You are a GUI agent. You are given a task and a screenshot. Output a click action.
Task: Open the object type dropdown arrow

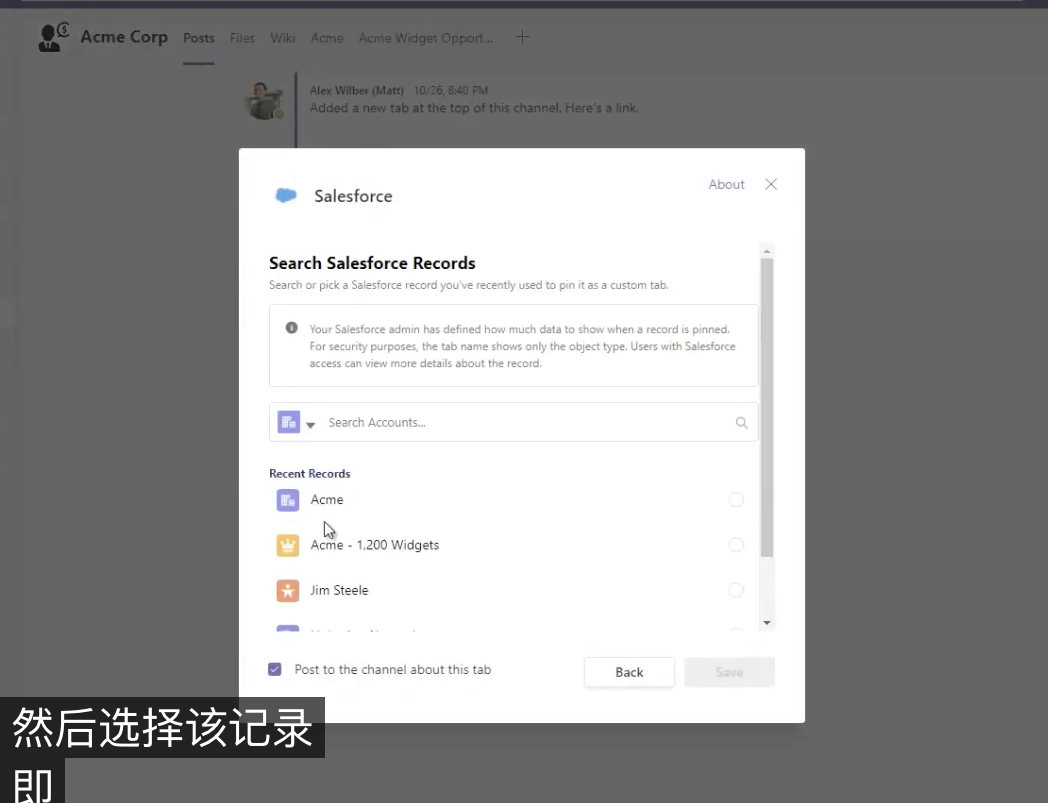[310, 425]
